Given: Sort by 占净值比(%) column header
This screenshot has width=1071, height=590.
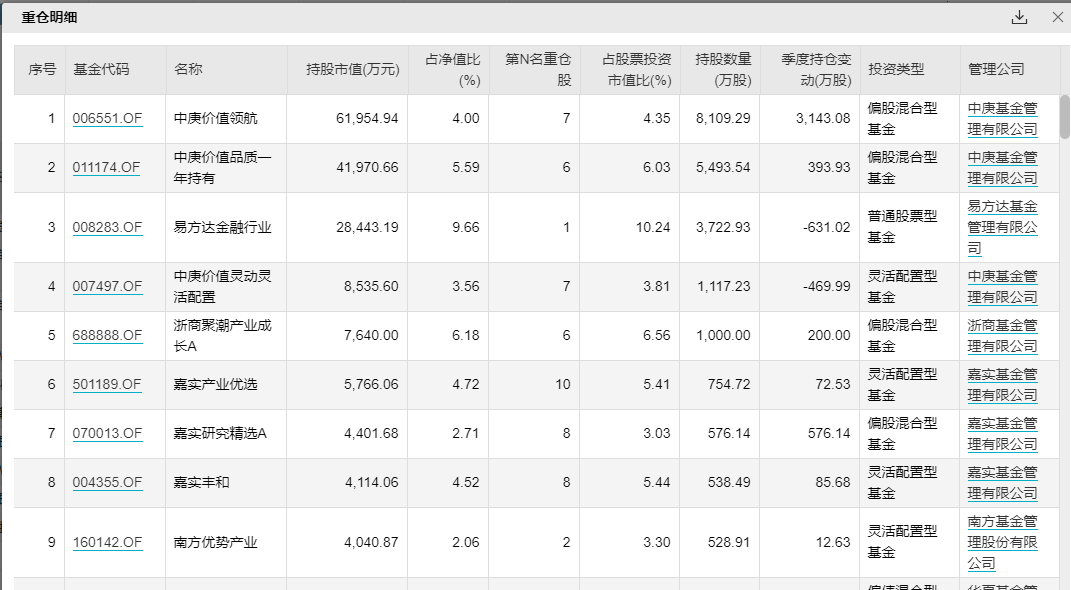Looking at the screenshot, I should tap(449, 70).
